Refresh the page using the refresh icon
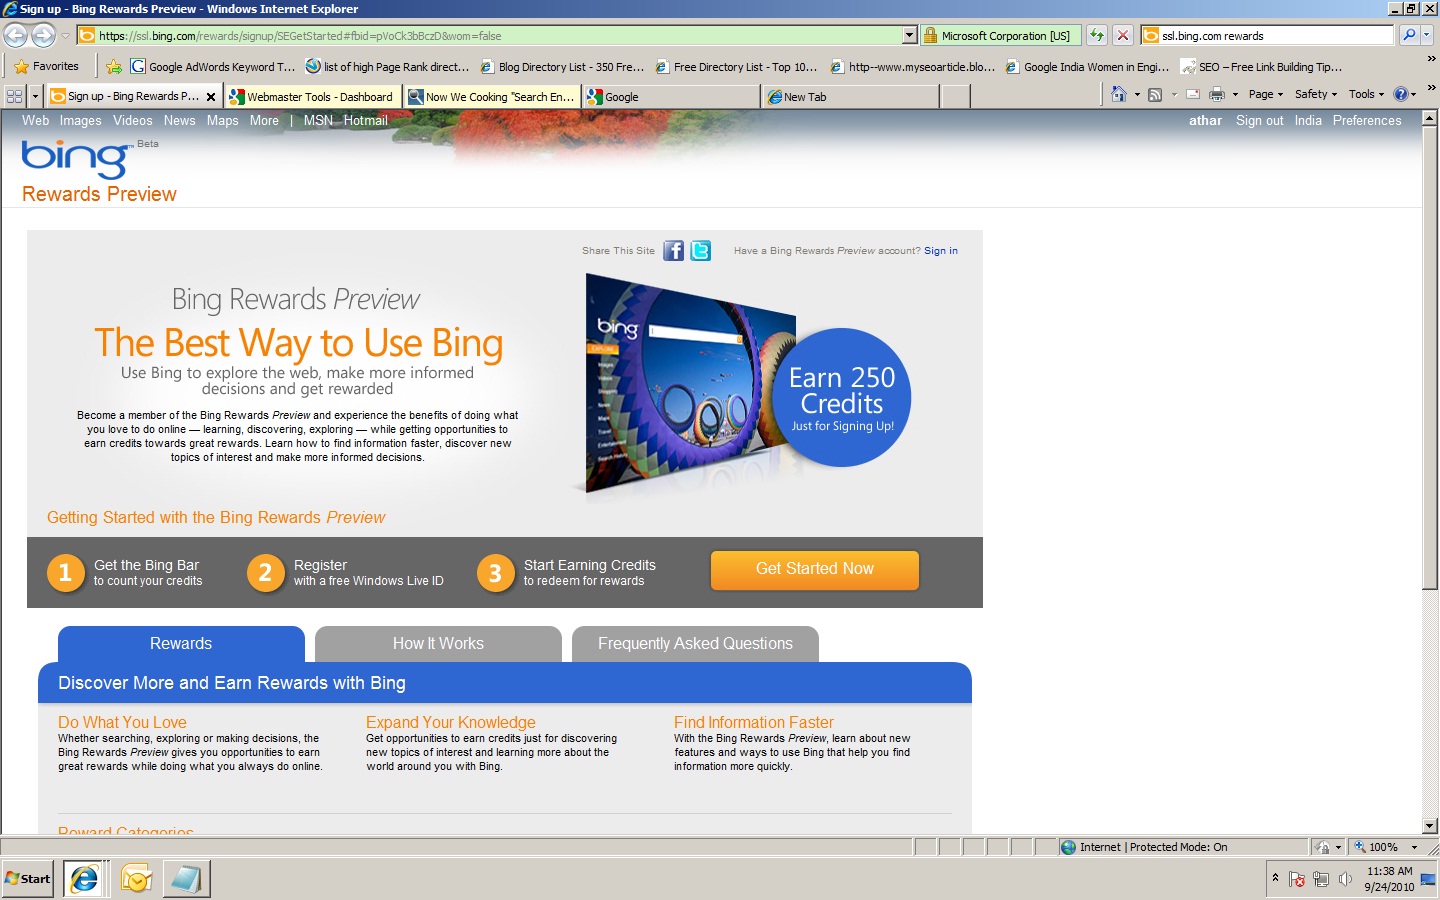The width and height of the screenshot is (1440, 900). (1097, 35)
